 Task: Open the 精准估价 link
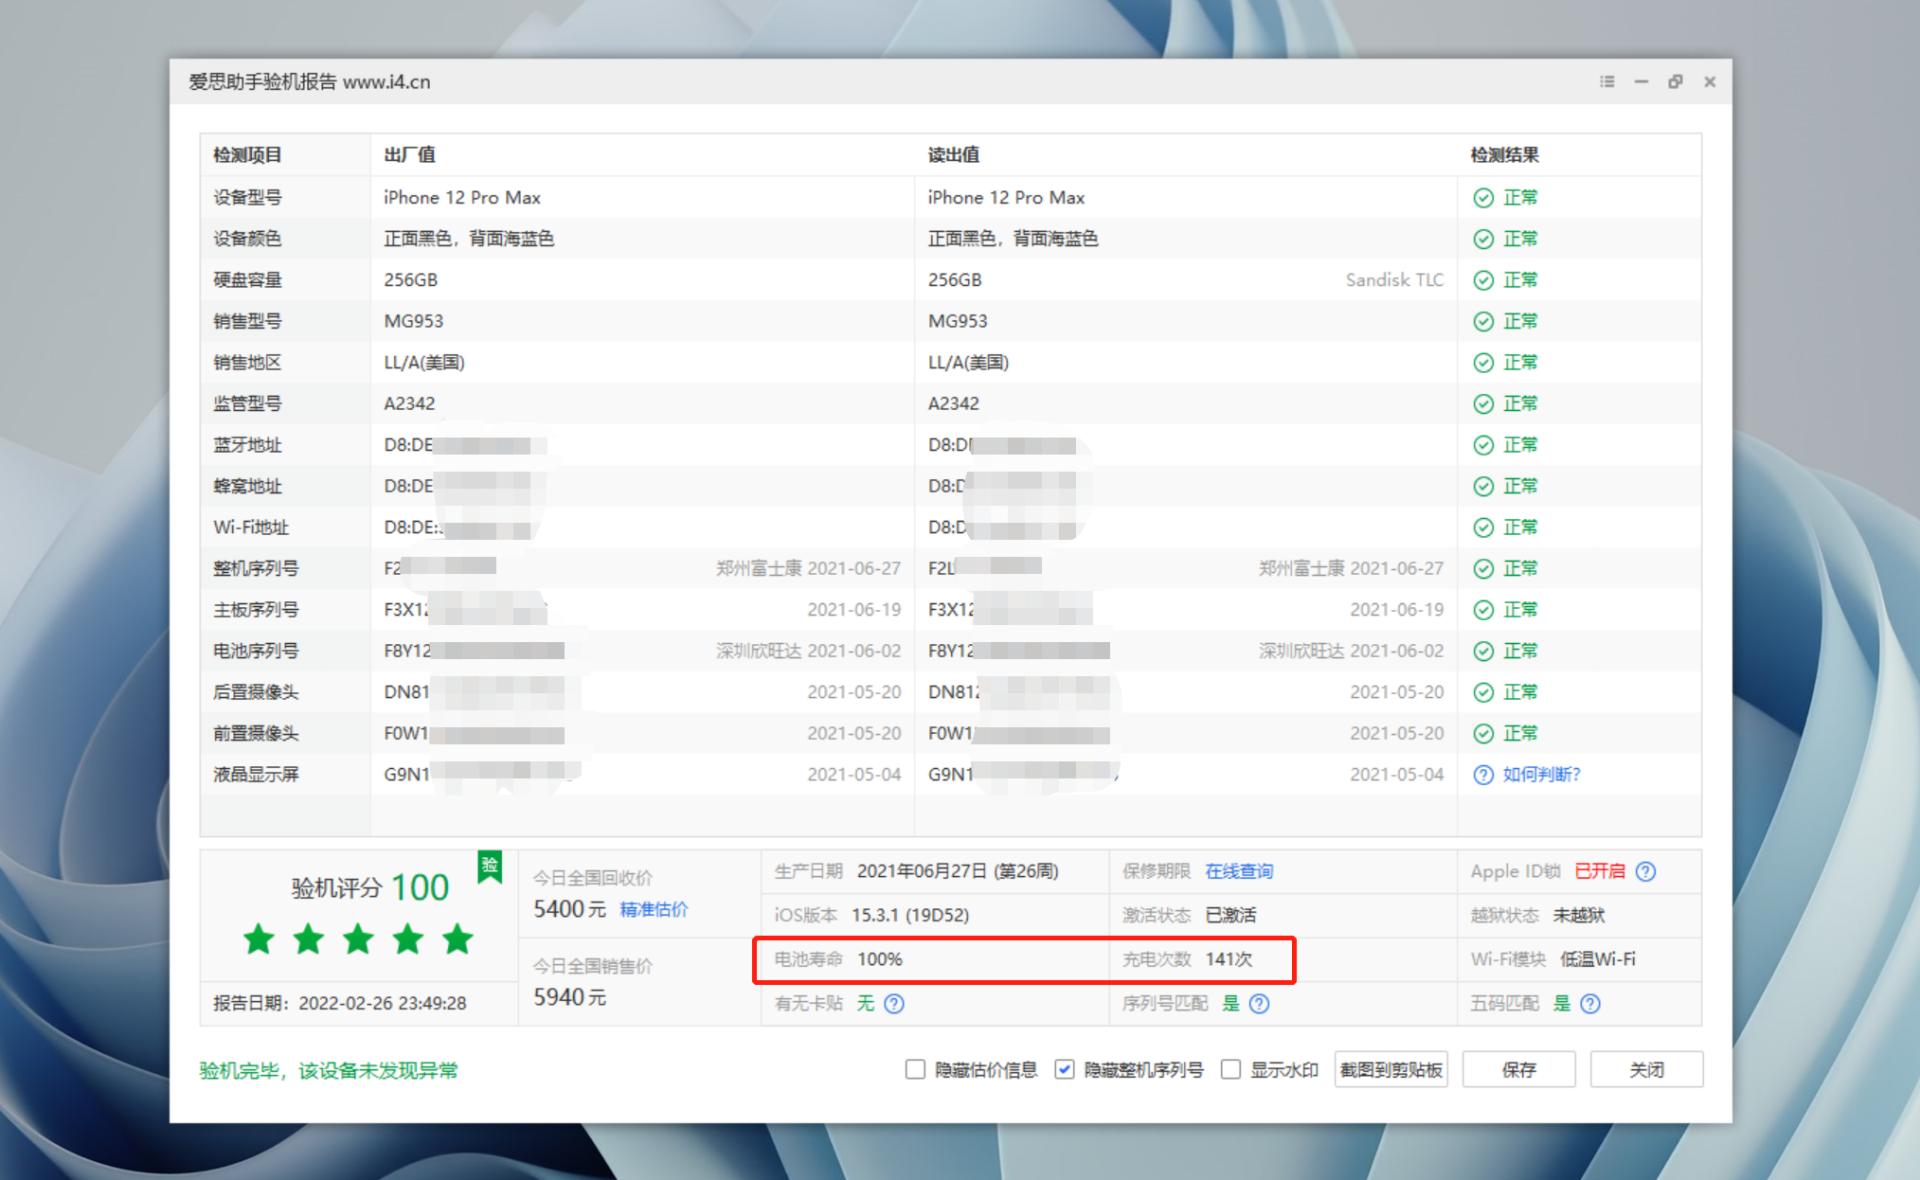click(x=655, y=909)
